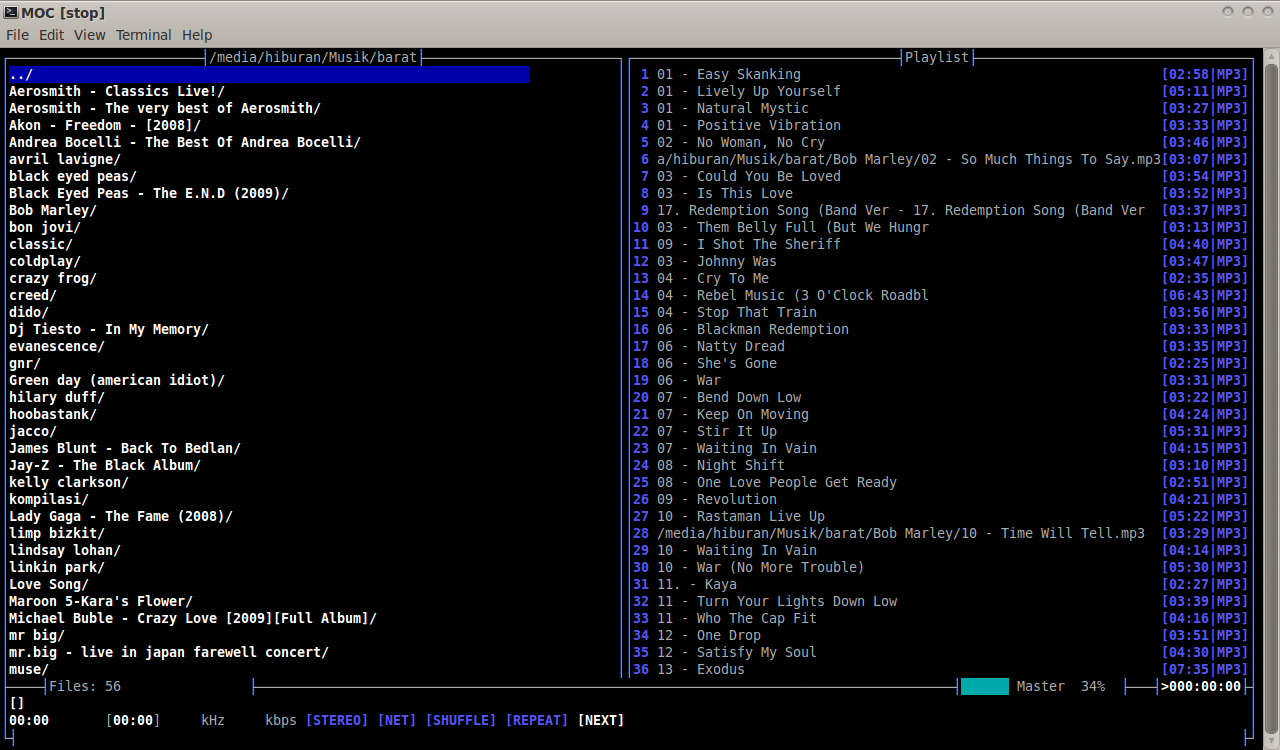Go up to the parent directory
Image resolution: width=1280 pixels, height=750 pixels.
tap(20, 73)
